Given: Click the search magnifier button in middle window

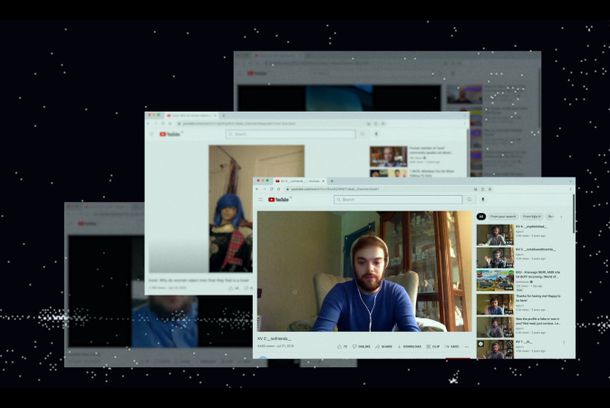Looking at the screenshot, I should (x=363, y=134).
